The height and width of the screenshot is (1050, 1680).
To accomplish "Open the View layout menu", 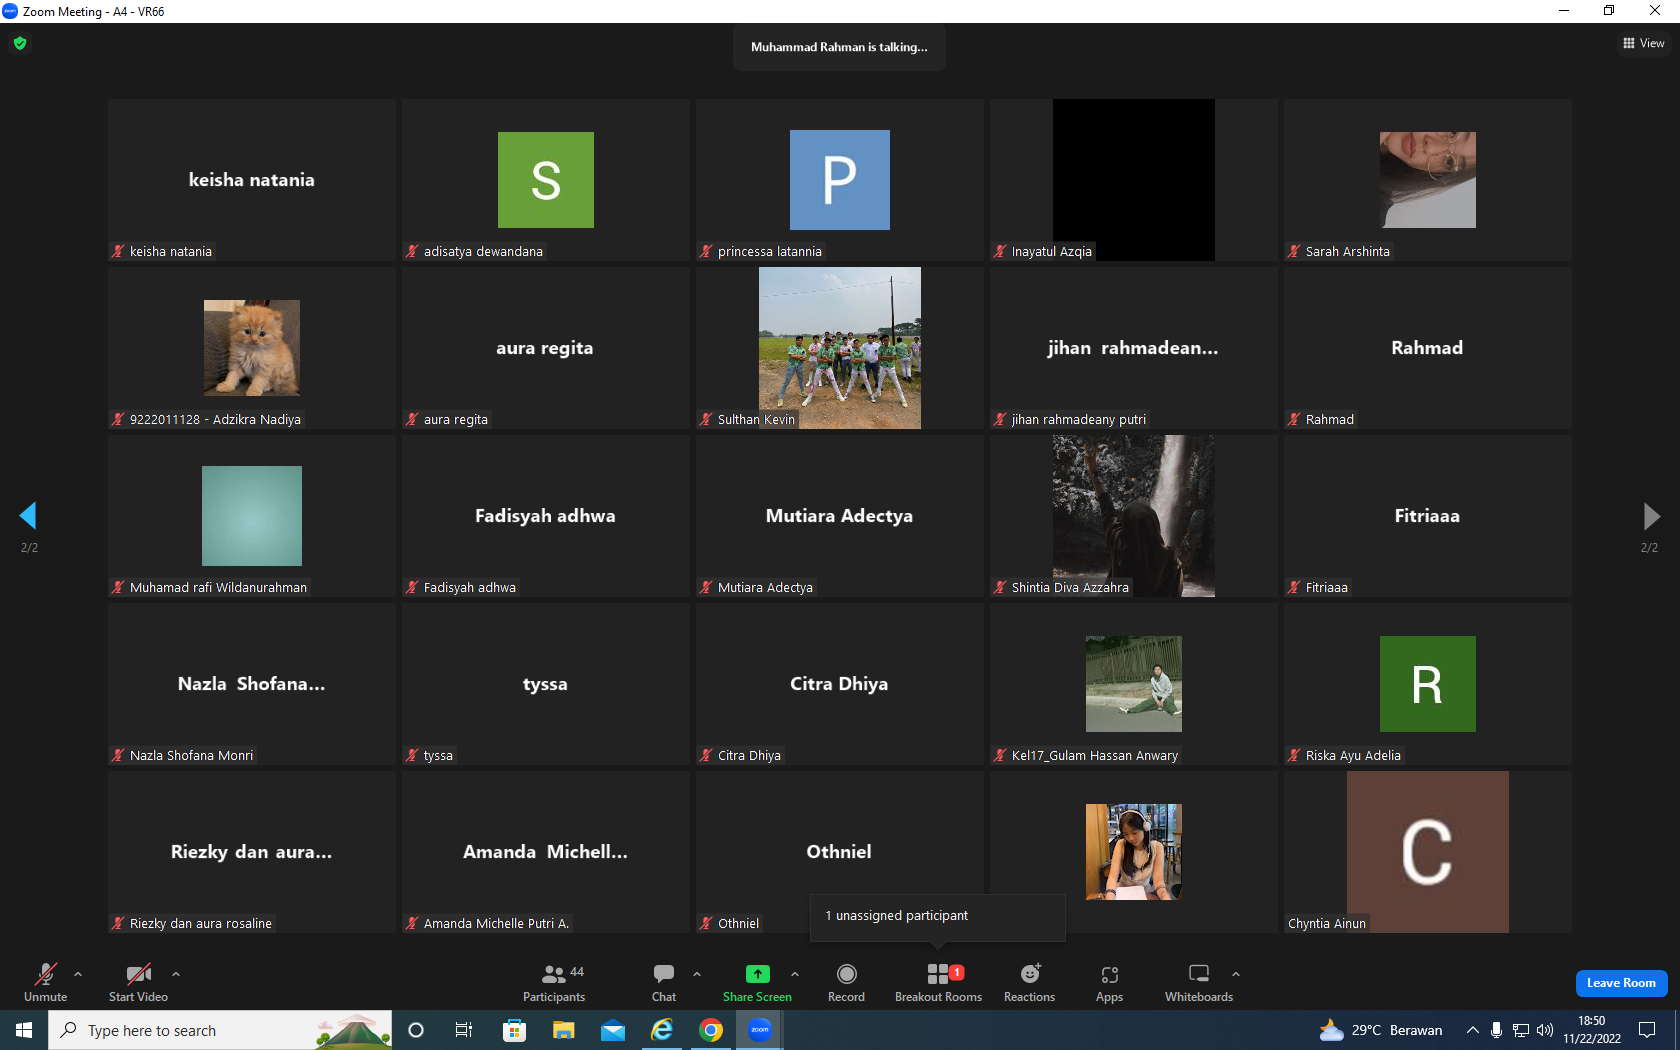I will pos(1643,43).
